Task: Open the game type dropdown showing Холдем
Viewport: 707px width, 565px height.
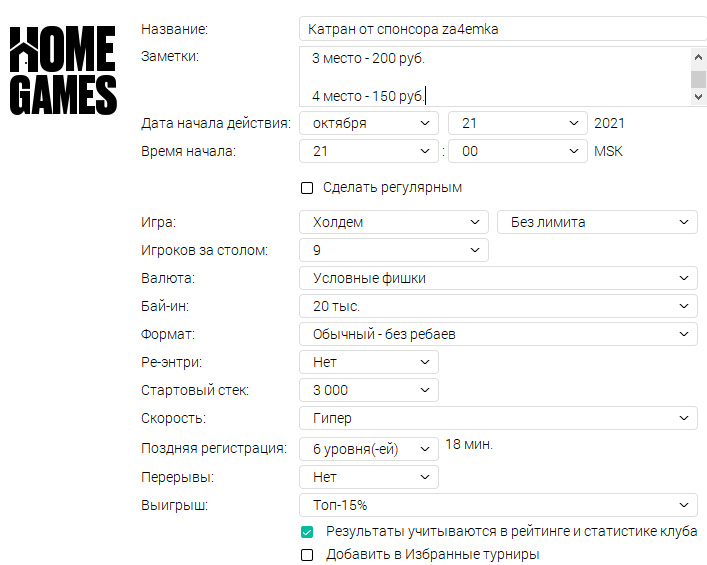Action: [394, 222]
